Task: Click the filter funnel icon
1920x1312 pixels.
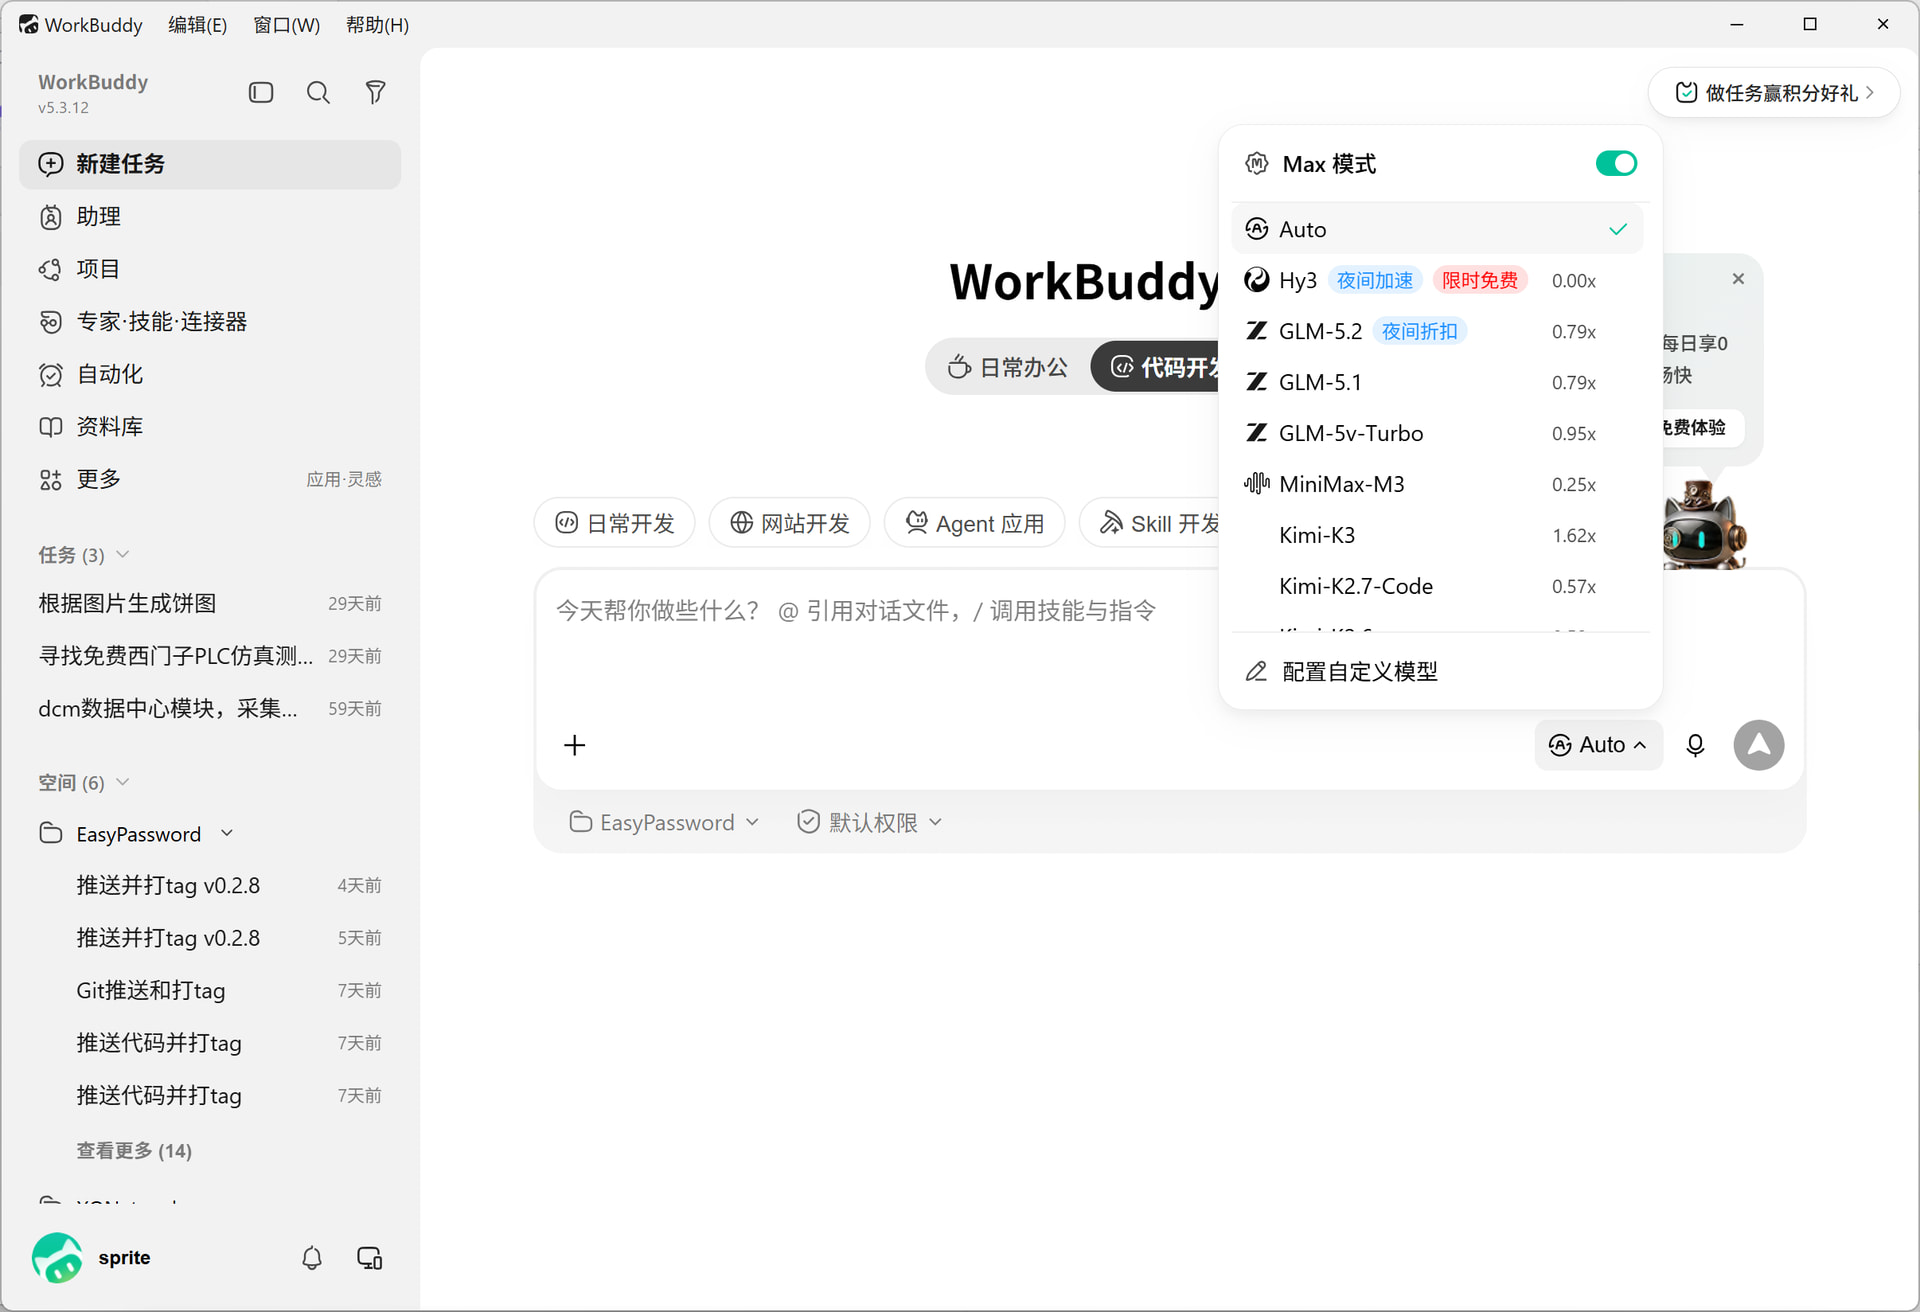Action: (375, 93)
